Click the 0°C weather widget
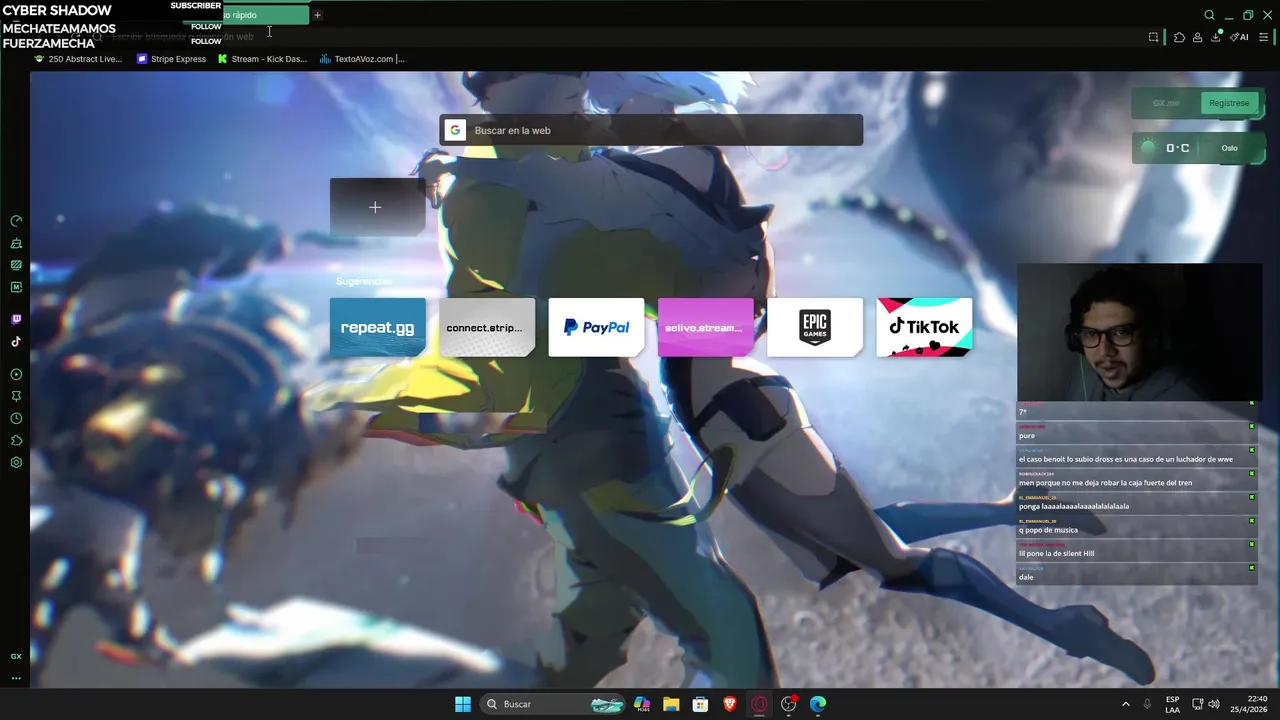Viewport: 1280px width, 720px height. click(1198, 148)
